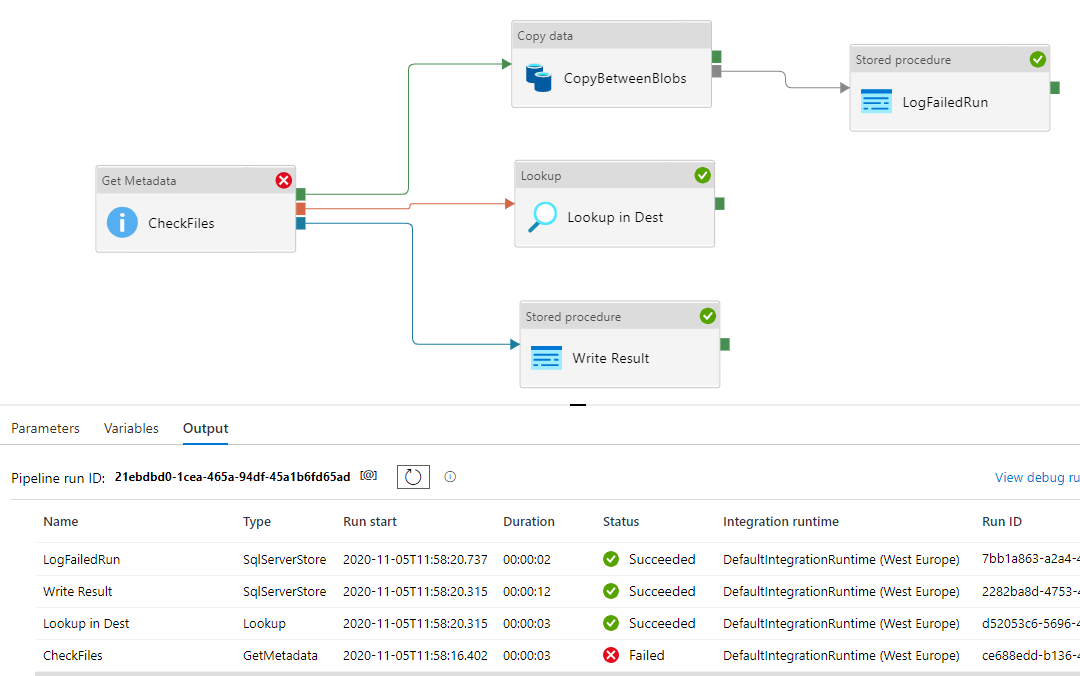Click the green success output port on CopyBetweenBlobs
The height and width of the screenshot is (676, 1080).
[717, 57]
